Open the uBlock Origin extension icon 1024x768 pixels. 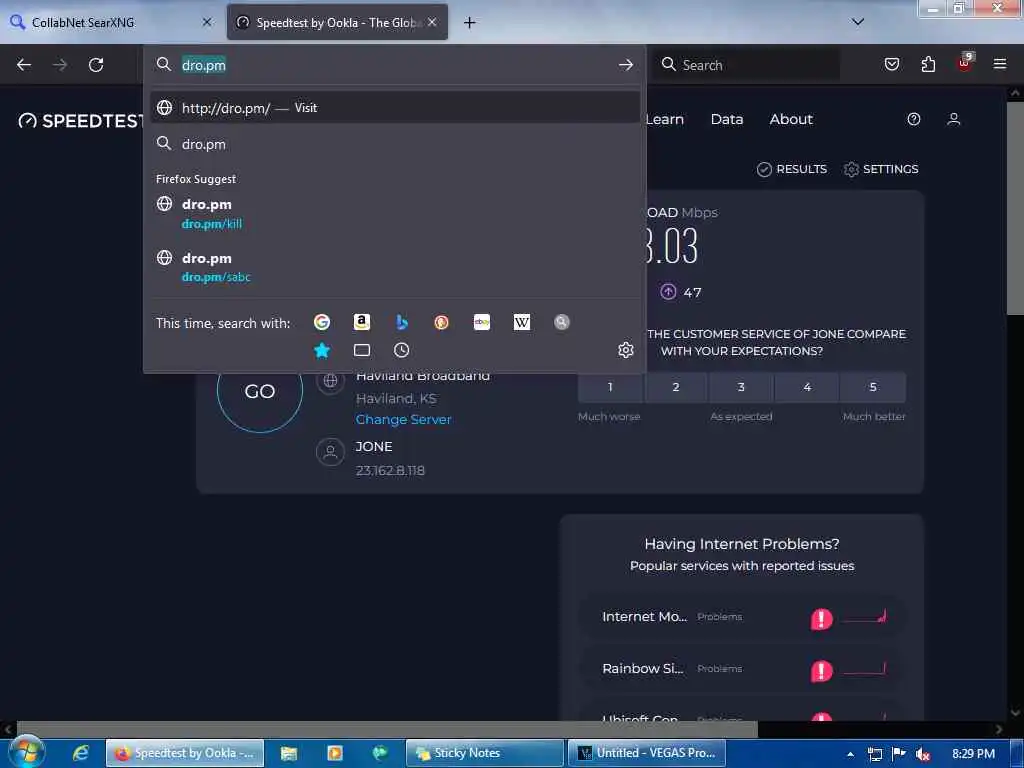(965, 63)
